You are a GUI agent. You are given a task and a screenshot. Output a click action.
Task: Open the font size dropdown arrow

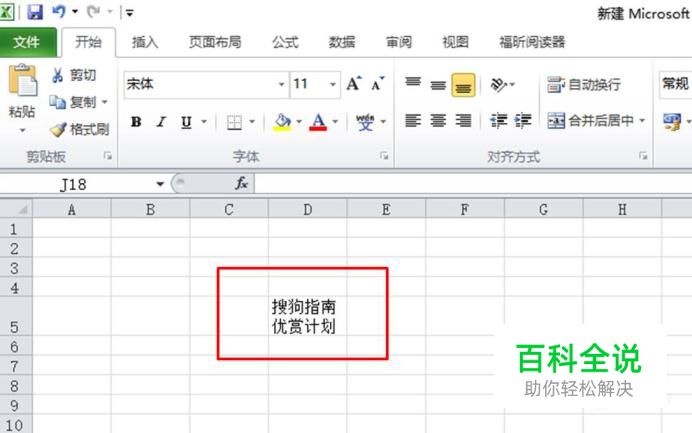pos(333,84)
